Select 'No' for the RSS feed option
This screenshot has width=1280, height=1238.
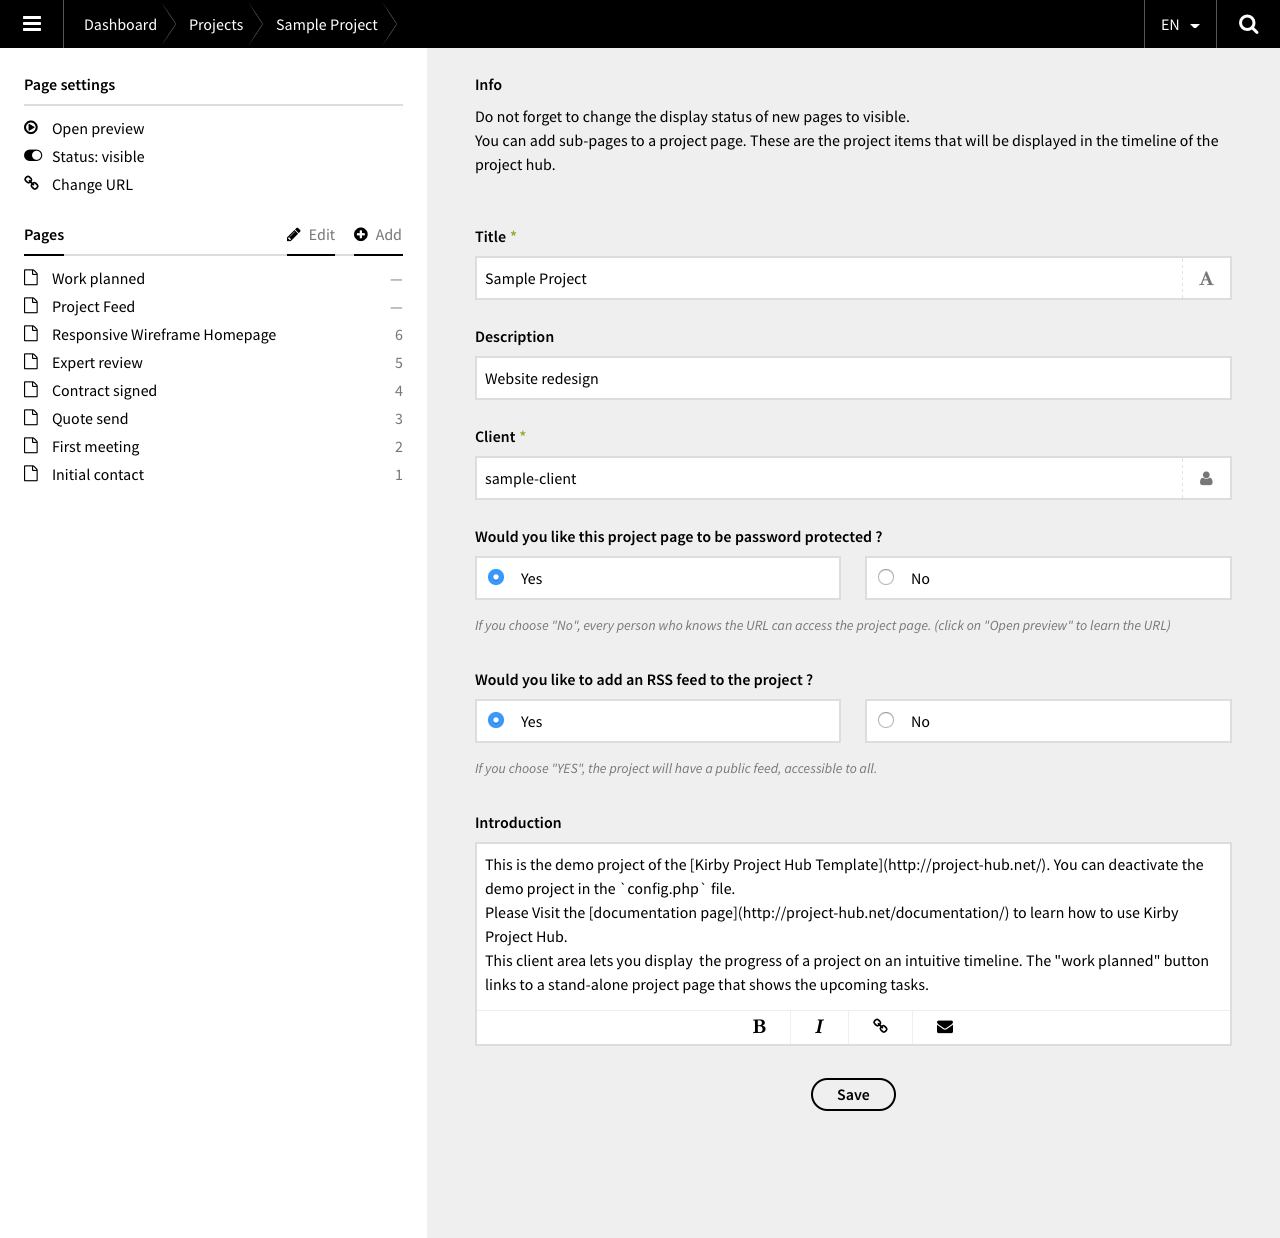(x=886, y=720)
